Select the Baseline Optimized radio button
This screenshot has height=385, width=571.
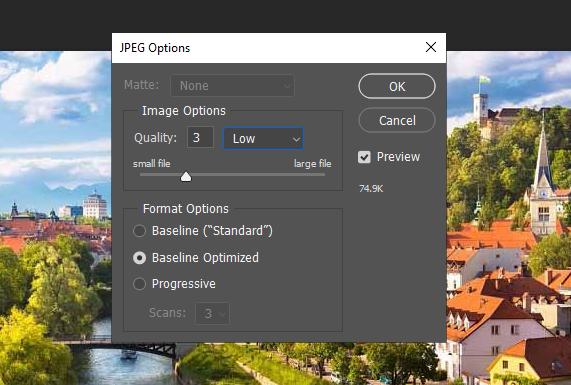139,258
